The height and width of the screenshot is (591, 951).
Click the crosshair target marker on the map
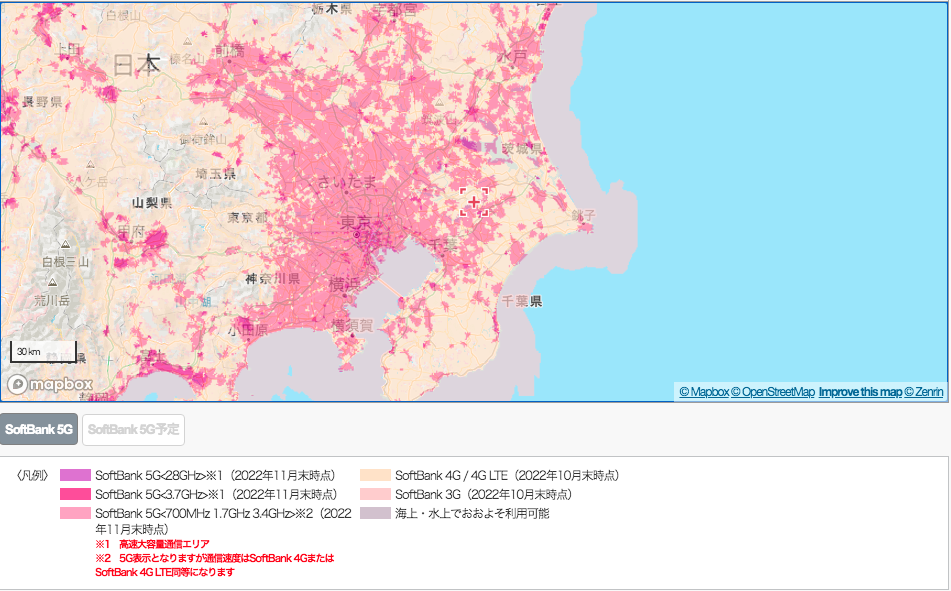pos(474,202)
